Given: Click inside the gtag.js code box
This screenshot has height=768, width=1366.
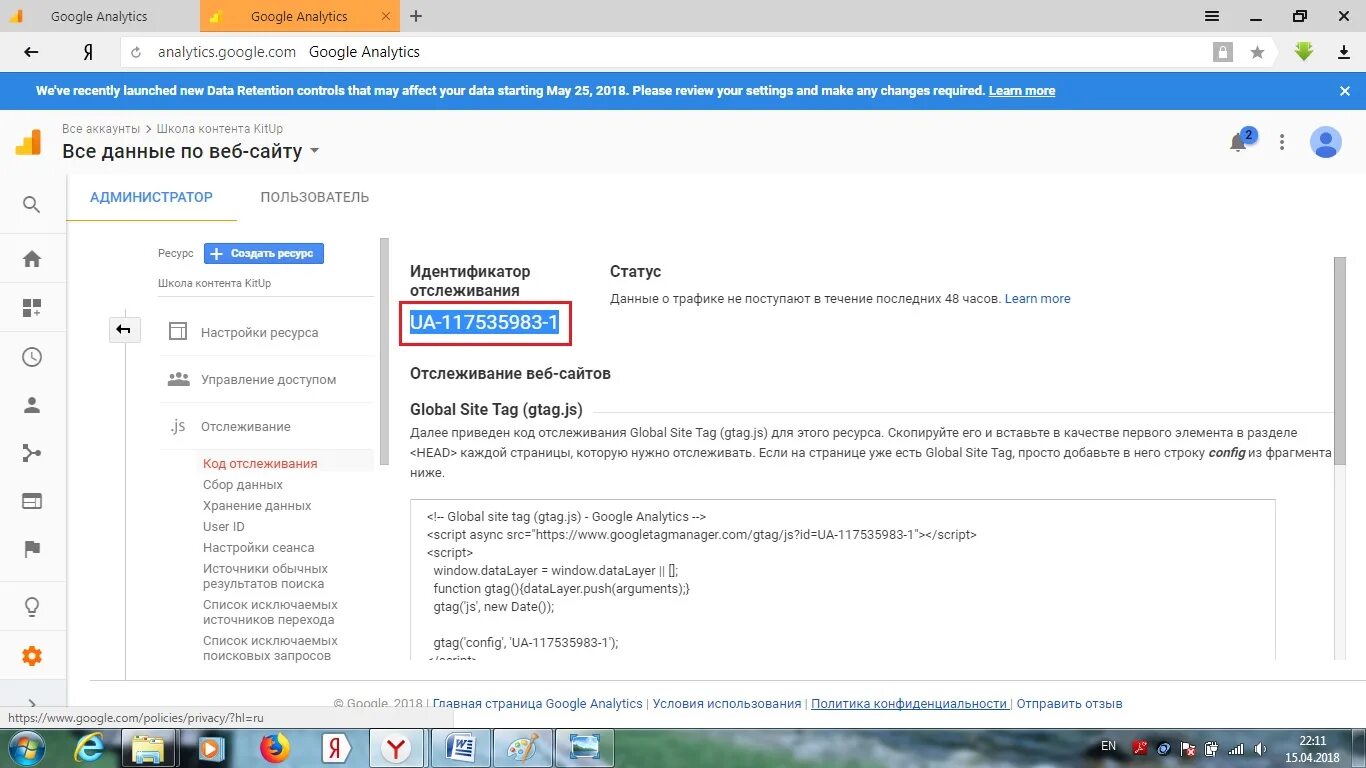Looking at the screenshot, I should pos(842,580).
